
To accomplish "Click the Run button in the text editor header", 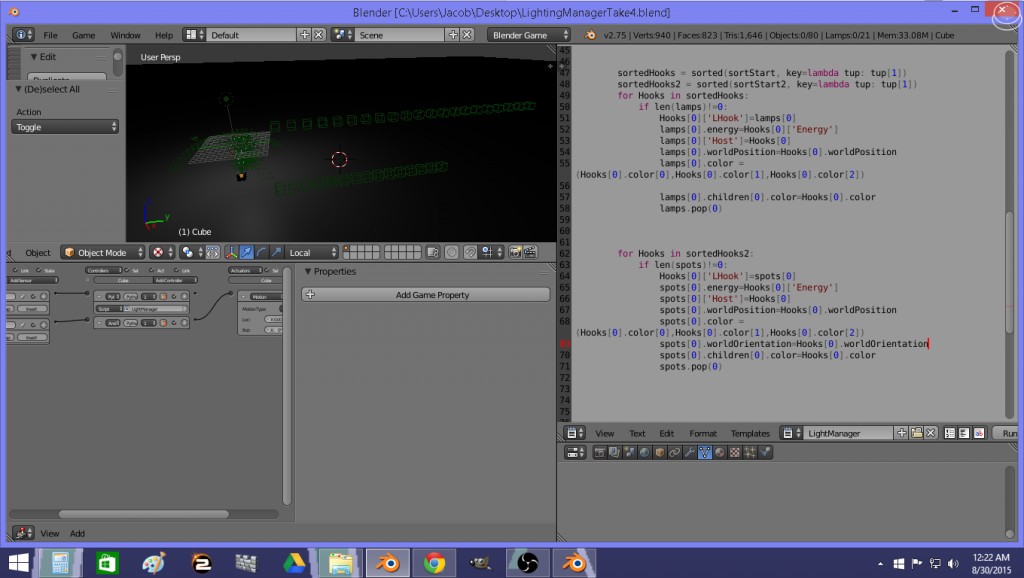I will (x=1014, y=433).
